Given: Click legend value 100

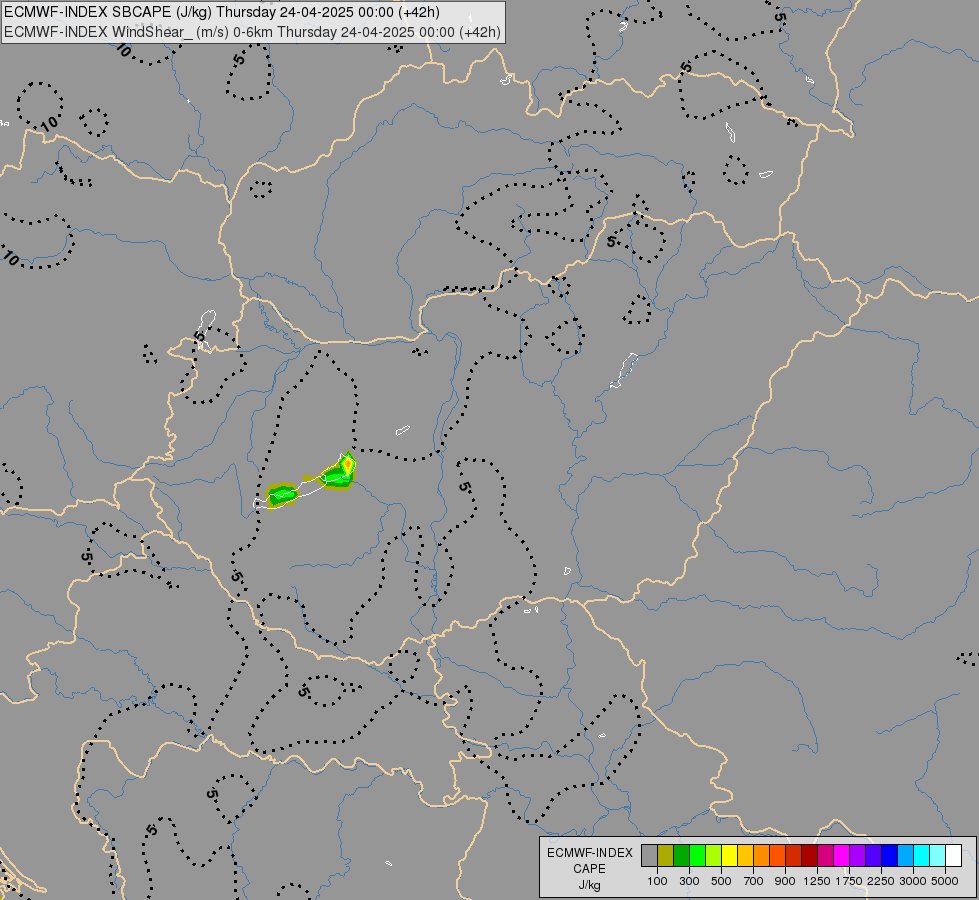Looking at the screenshot, I should (x=657, y=881).
